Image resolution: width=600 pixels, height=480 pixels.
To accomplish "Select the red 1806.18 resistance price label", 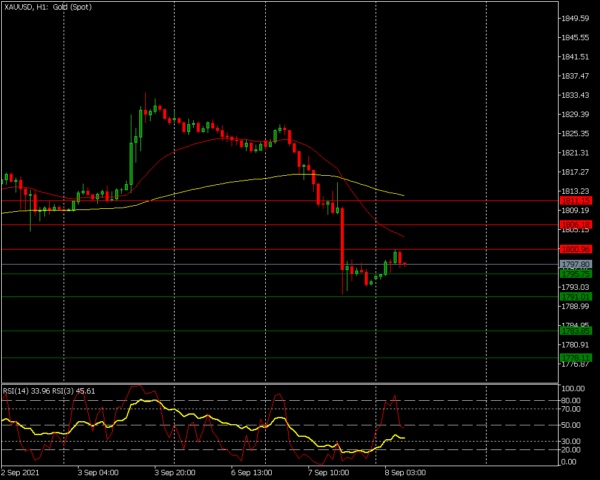I will [x=579, y=225].
